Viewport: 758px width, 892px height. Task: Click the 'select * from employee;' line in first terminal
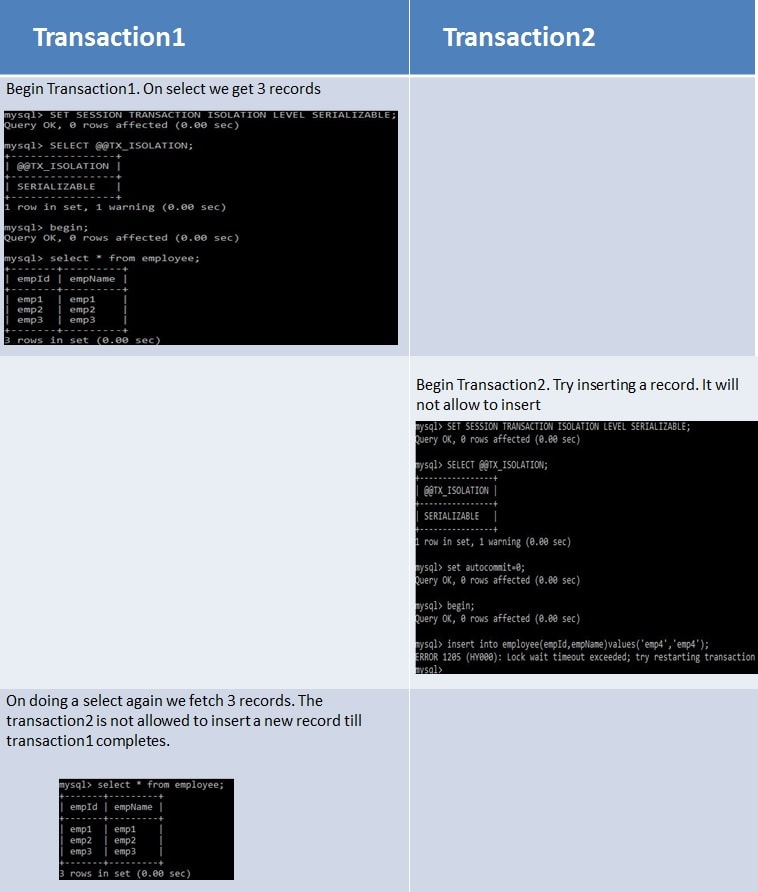102,258
